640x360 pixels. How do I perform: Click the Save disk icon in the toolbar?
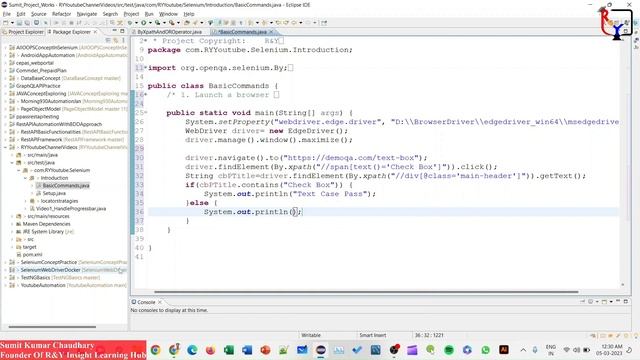pos(19,23)
